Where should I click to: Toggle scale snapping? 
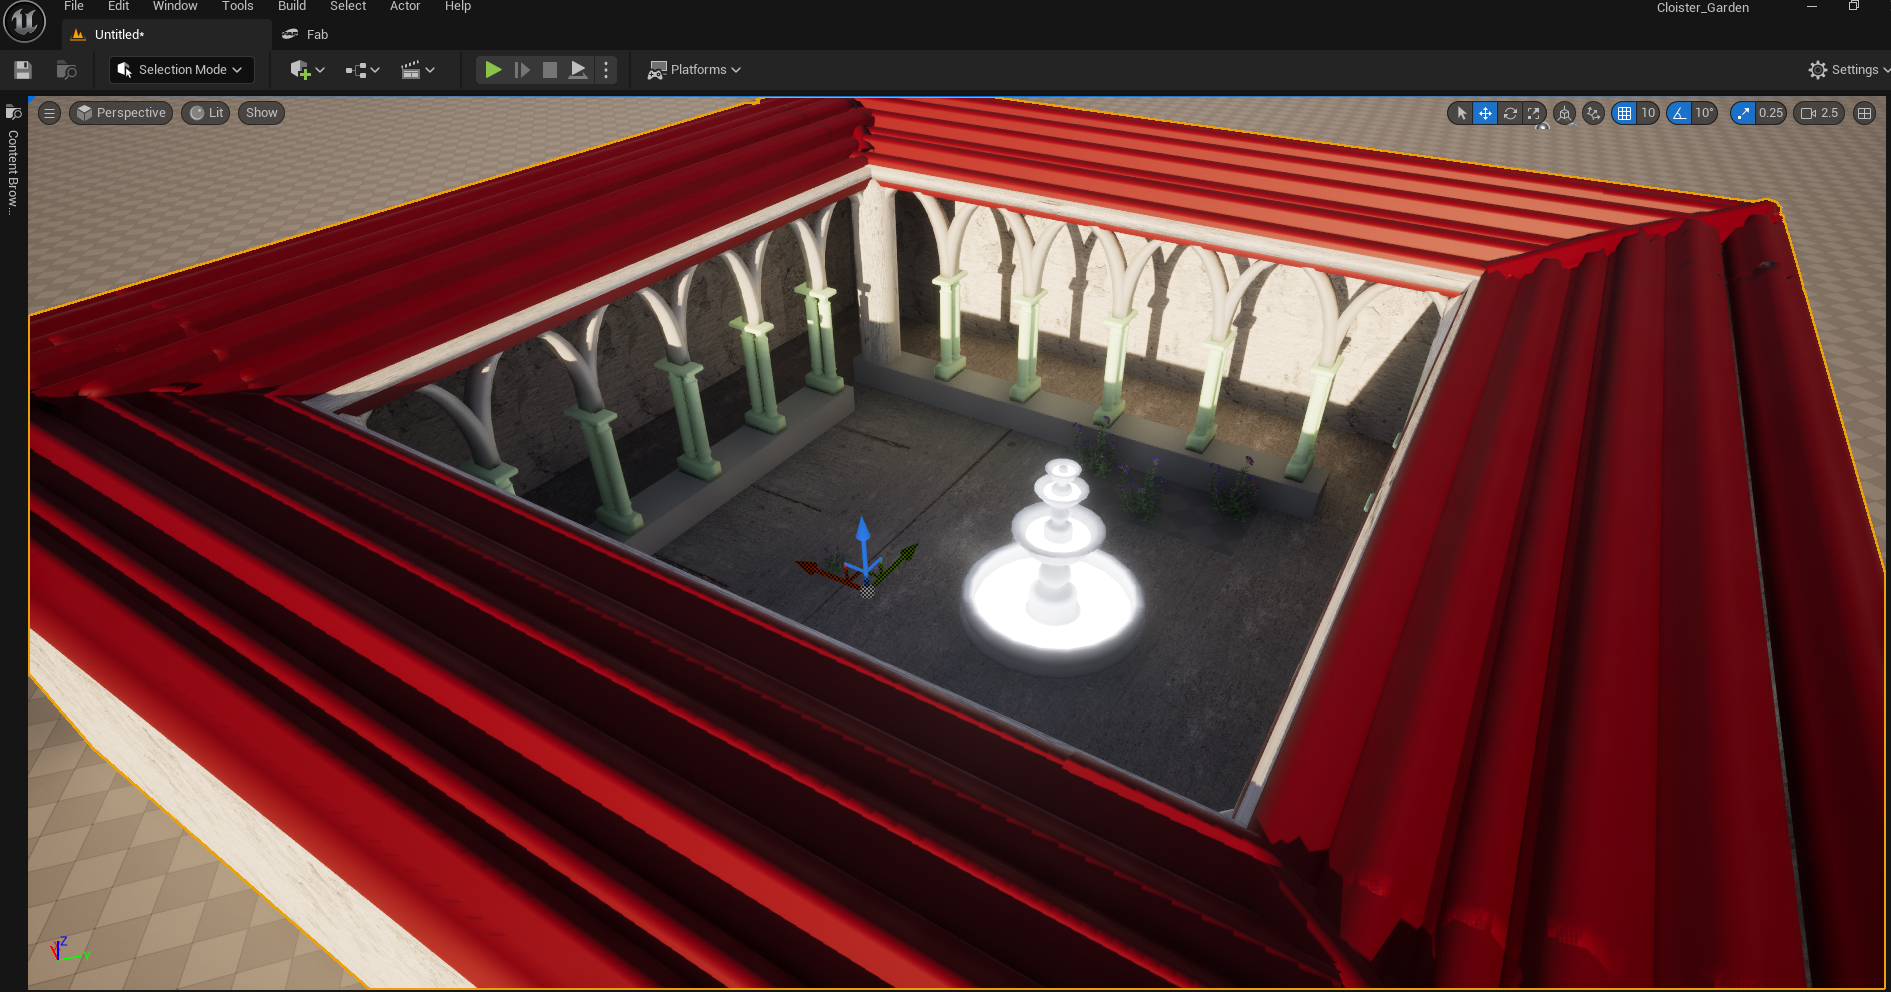coord(1743,113)
